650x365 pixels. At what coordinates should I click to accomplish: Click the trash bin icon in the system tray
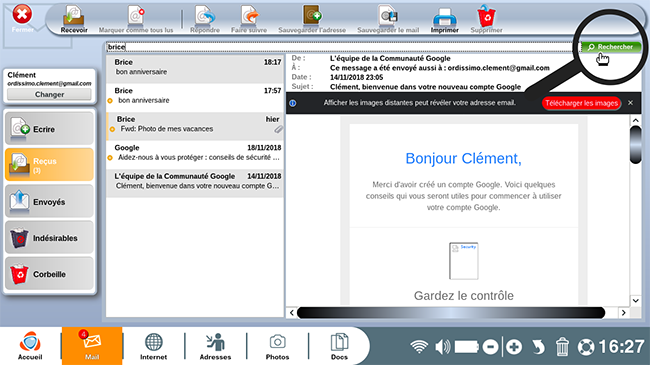coord(562,347)
